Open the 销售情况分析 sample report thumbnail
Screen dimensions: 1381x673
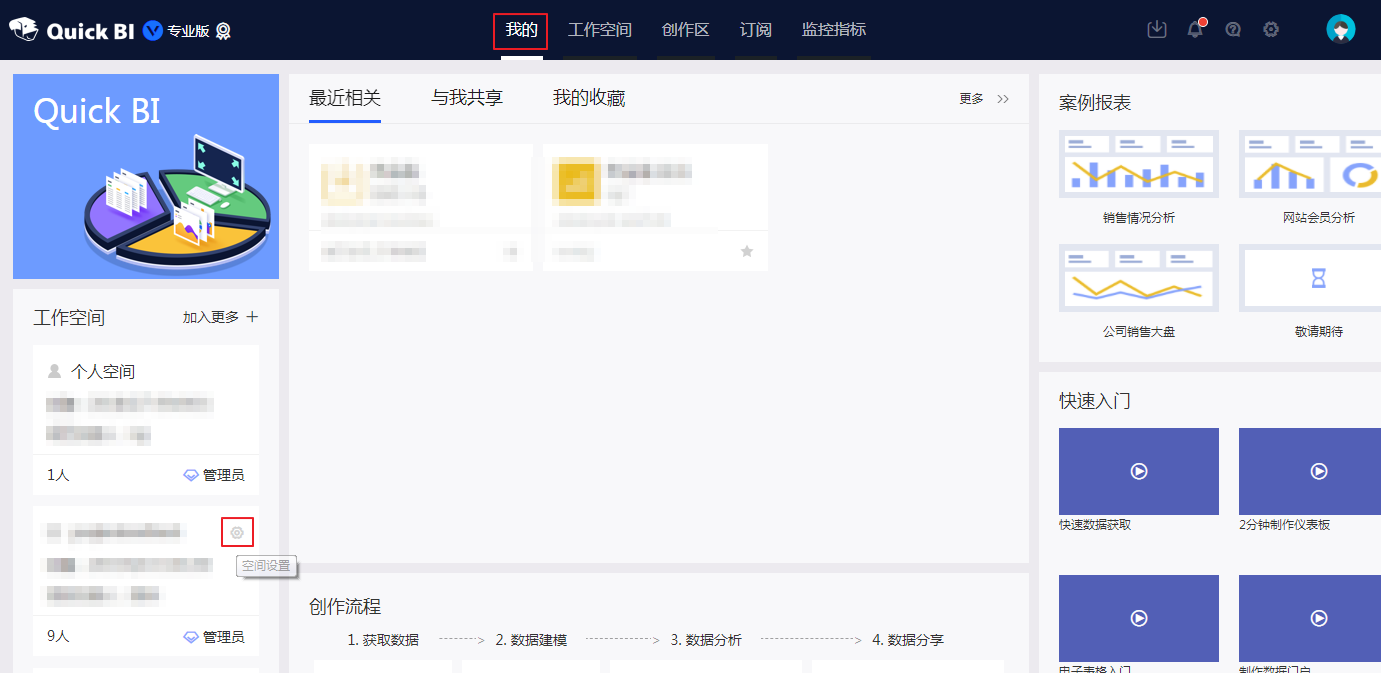[x=1139, y=164]
